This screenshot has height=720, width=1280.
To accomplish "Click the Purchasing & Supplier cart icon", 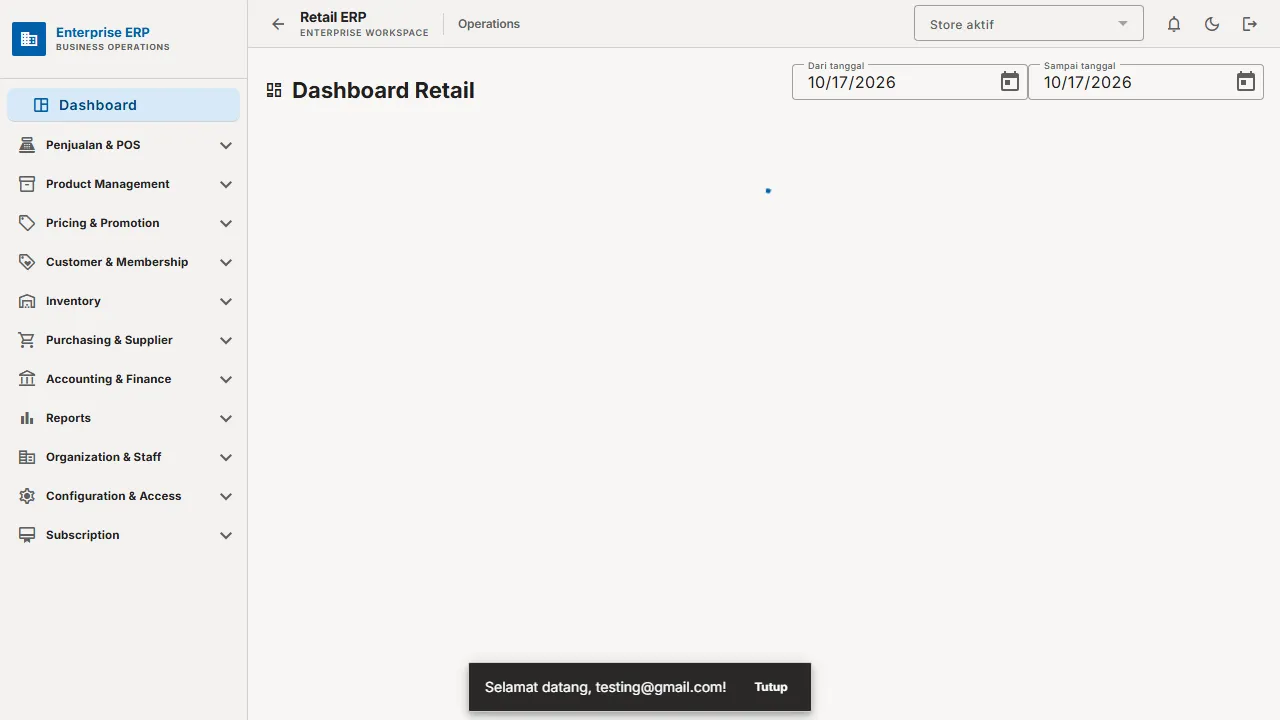I will click(x=27, y=340).
